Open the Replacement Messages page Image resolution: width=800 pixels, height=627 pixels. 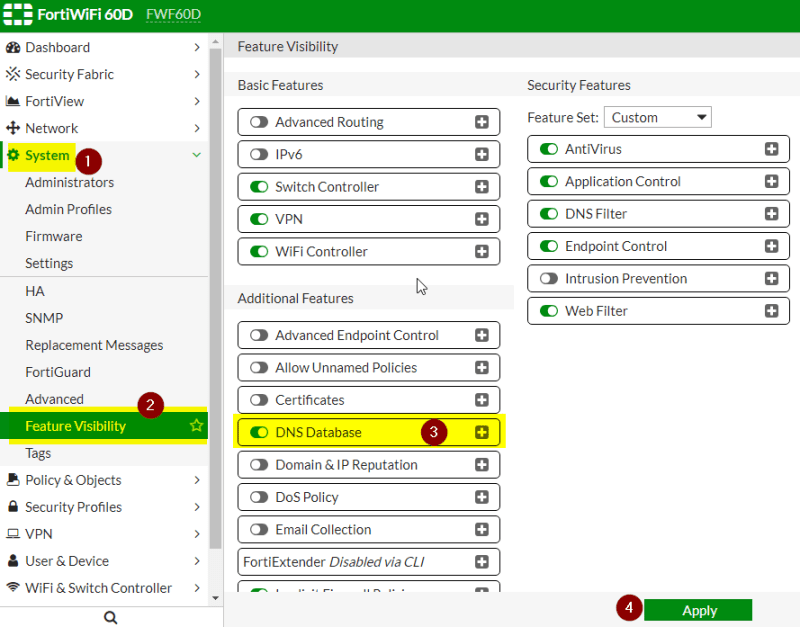[94, 345]
